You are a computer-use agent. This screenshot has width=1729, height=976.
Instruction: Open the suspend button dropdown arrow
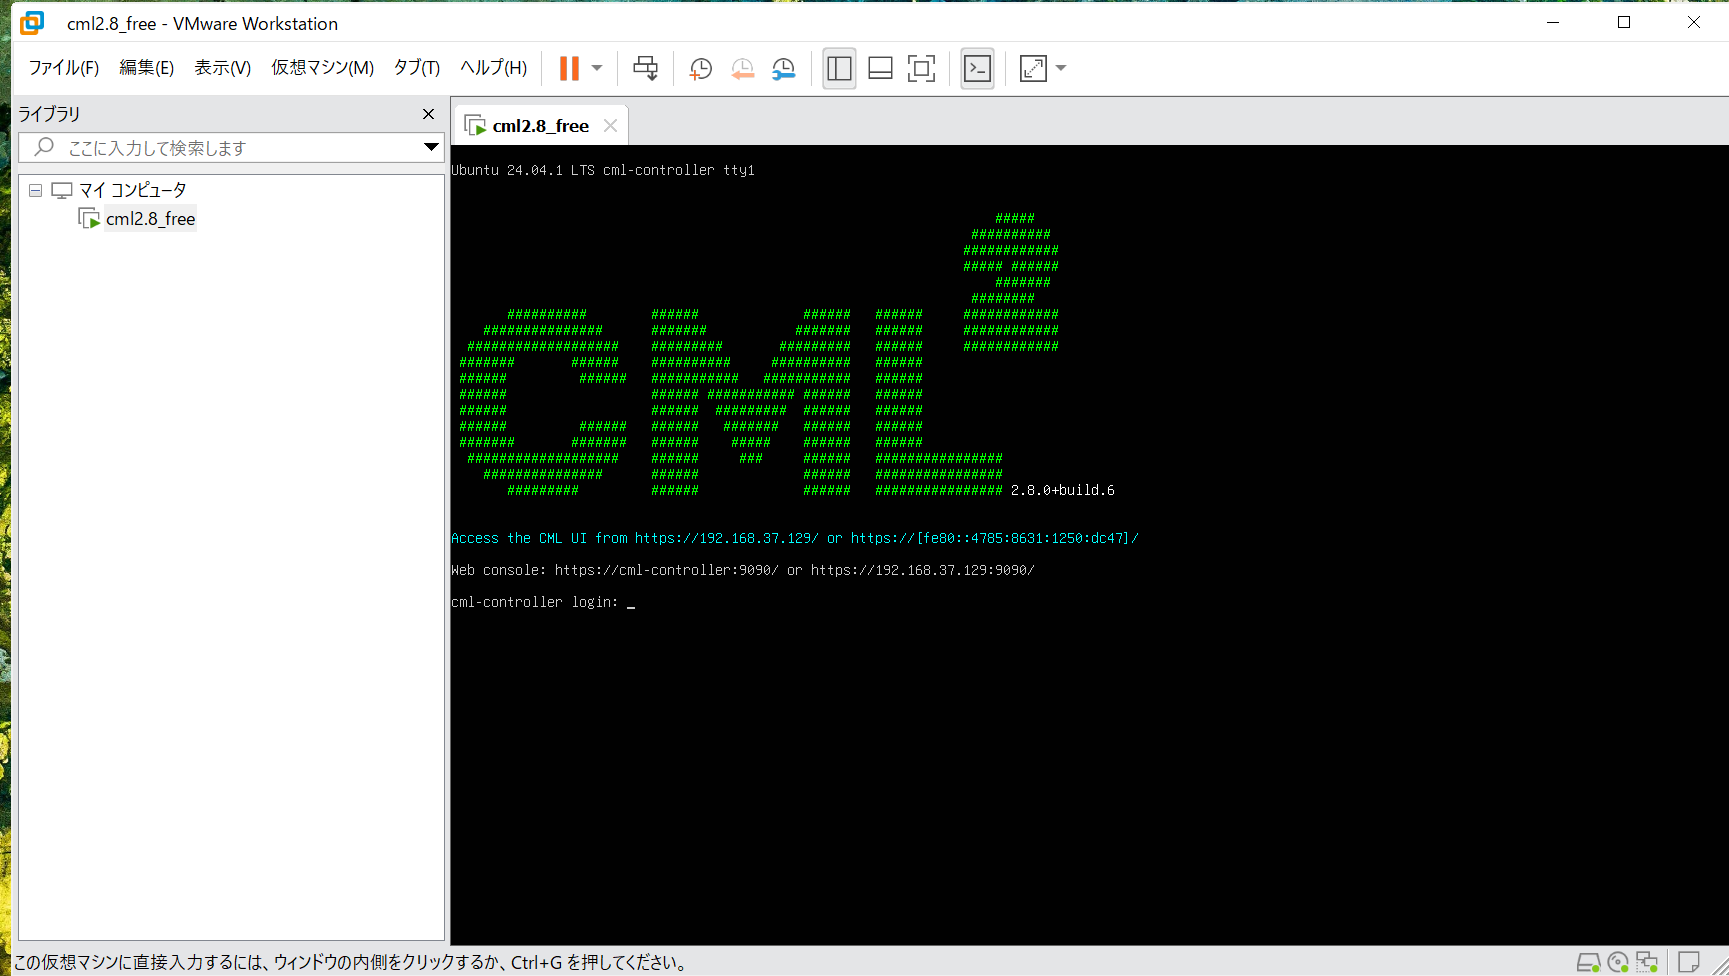597,68
